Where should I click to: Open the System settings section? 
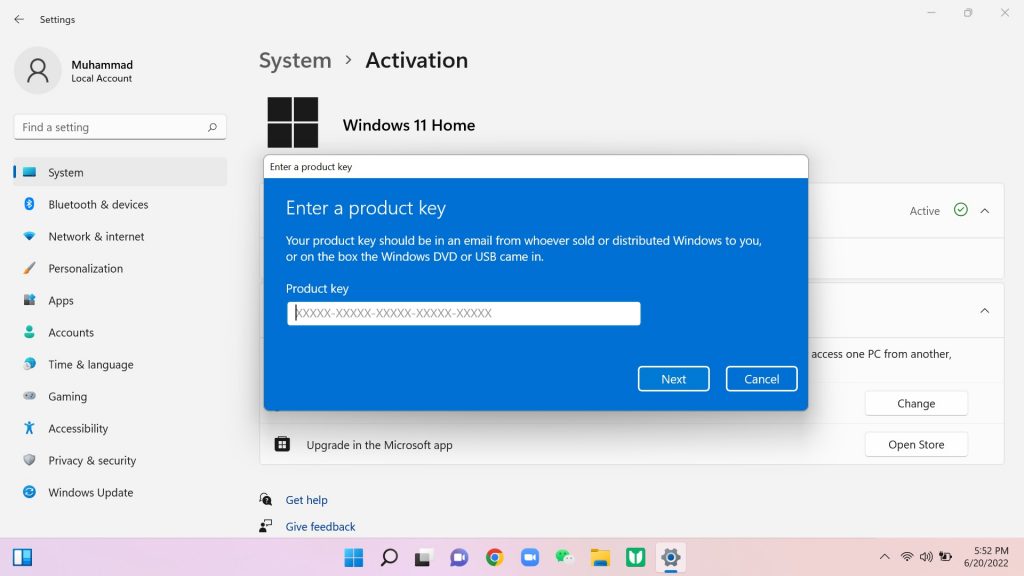65,172
